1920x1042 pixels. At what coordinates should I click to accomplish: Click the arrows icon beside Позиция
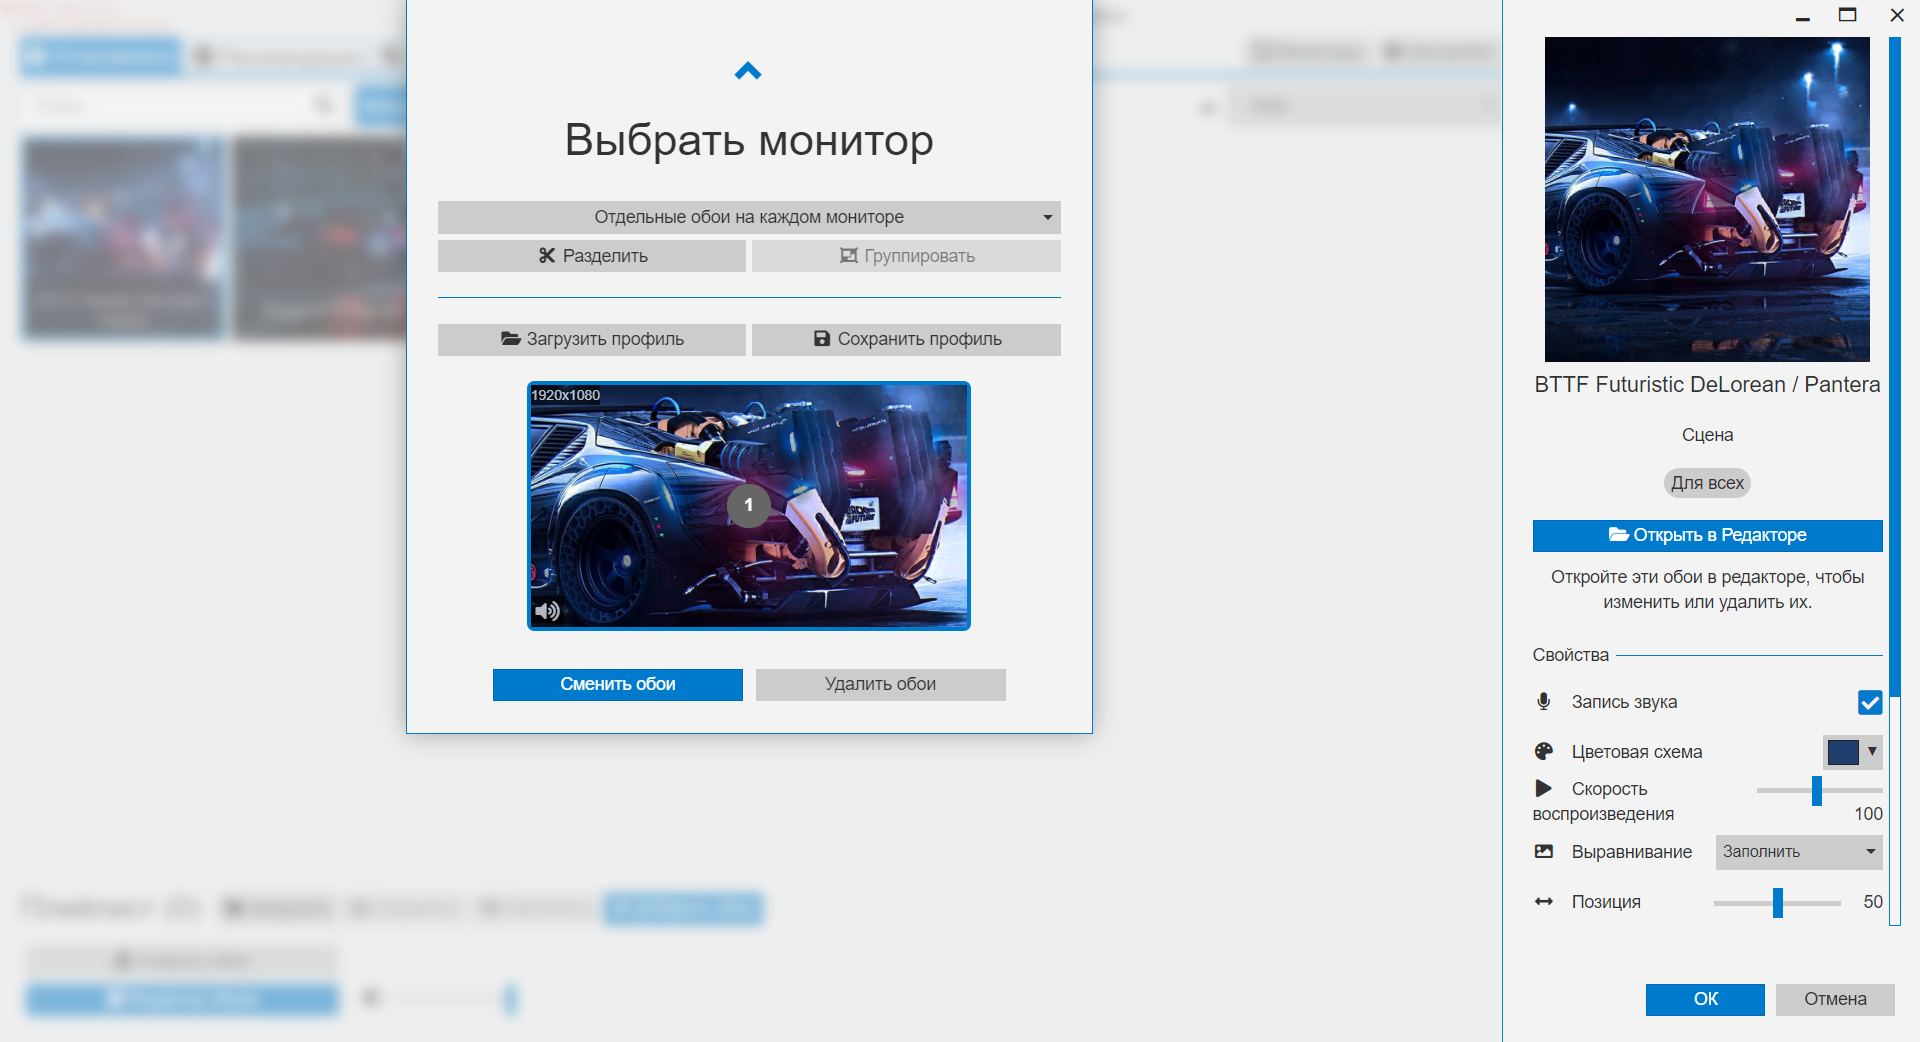click(x=1544, y=902)
